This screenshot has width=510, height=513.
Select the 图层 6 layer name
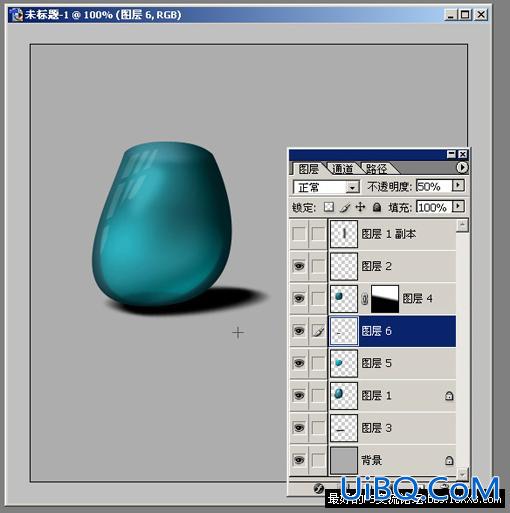coord(376,331)
